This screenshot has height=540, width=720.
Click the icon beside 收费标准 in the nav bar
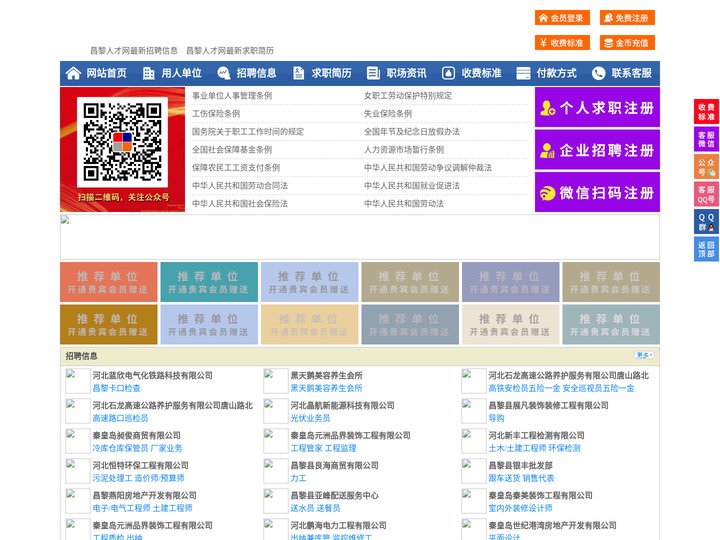pos(448,73)
